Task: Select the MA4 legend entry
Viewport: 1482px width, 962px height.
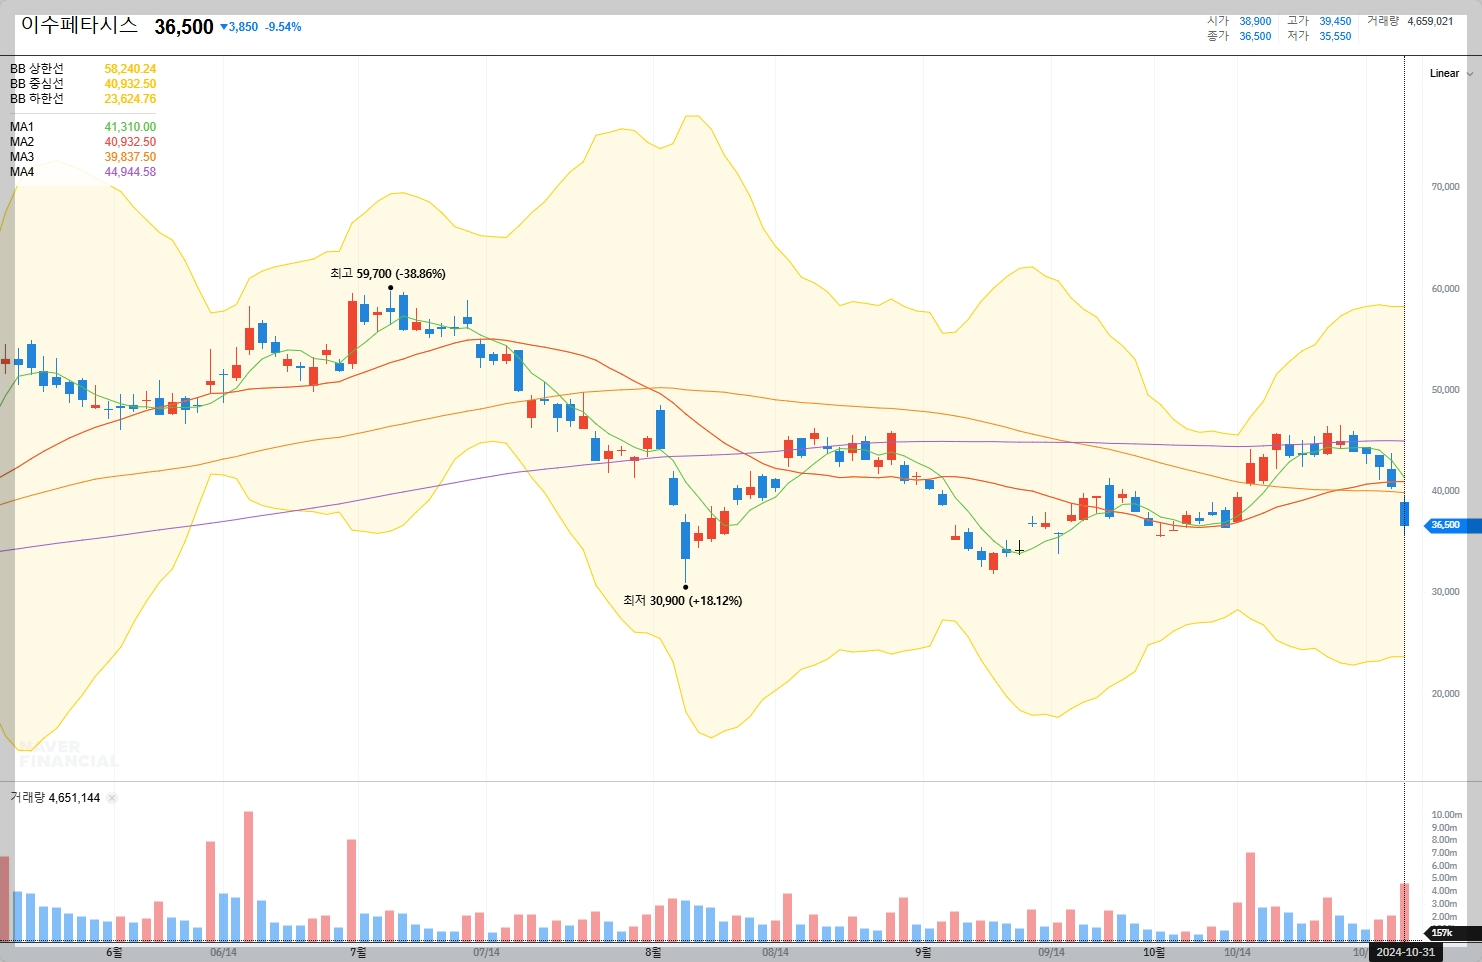Action: click(x=22, y=172)
